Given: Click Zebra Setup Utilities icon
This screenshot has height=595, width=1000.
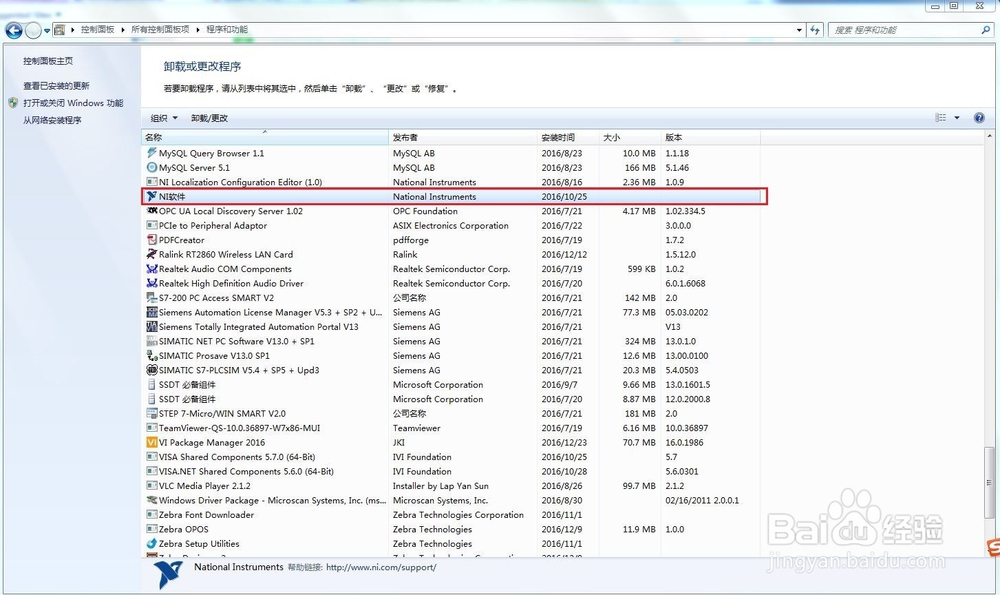Looking at the screenshot, I should [152, 543].
